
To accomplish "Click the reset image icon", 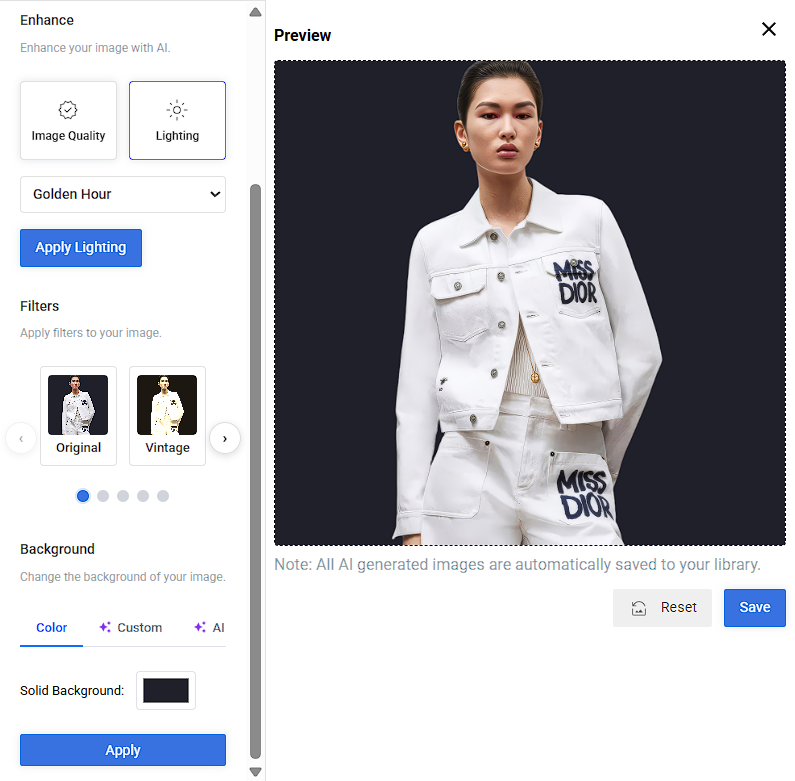I will pos(639,608).
